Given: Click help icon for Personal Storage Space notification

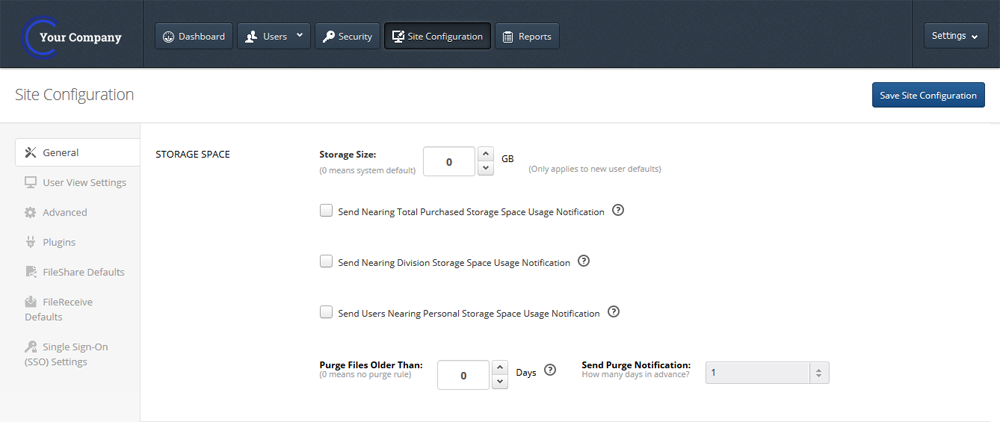Looking at the screenshot, I should [614, 312].
